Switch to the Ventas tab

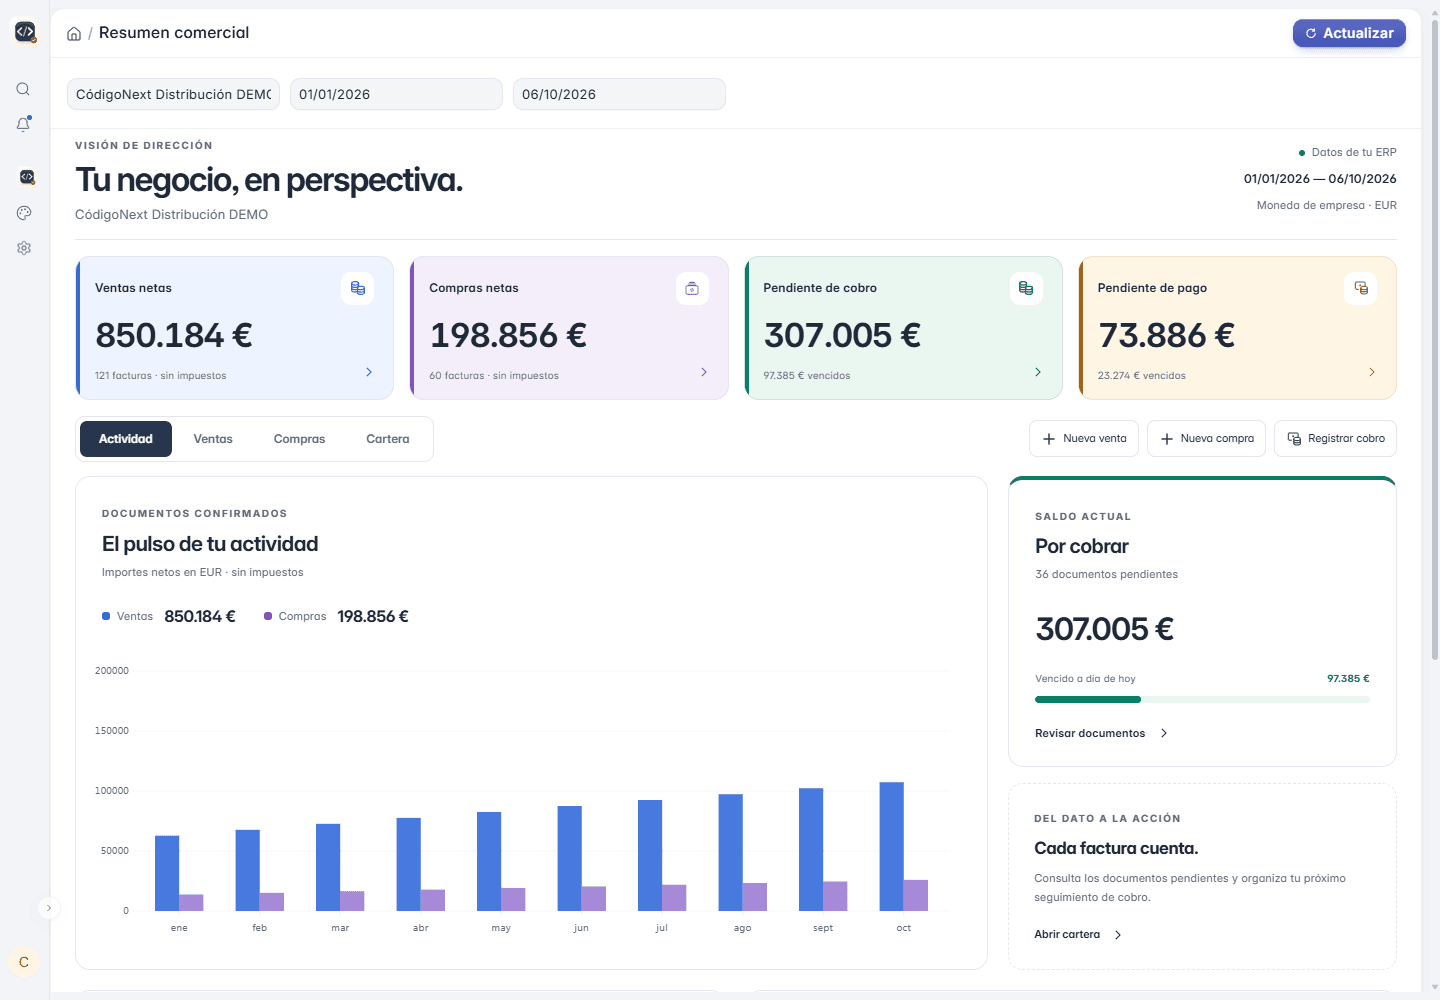coord(213,439)
